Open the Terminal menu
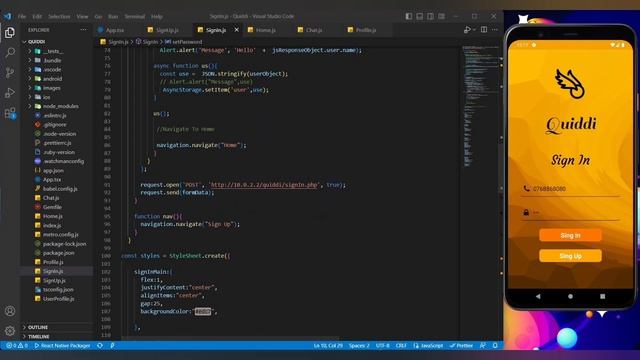Image resolution: width=640 pixels, height=360 pixels. tap(135, 16)
